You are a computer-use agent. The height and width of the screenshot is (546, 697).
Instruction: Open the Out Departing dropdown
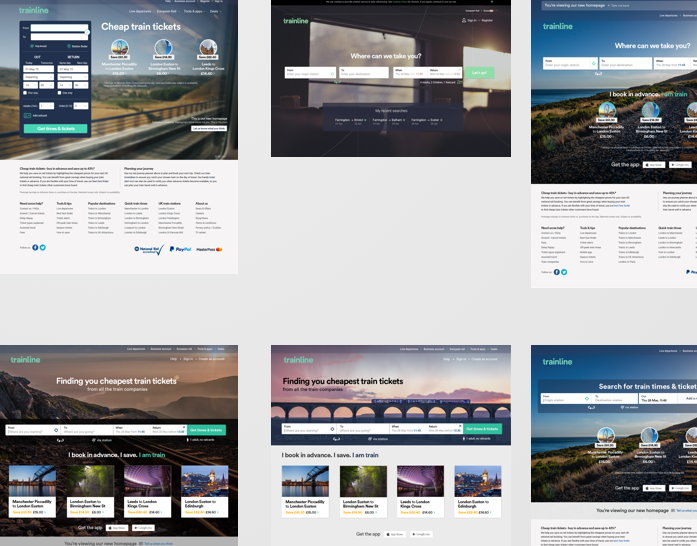(39, 77)
